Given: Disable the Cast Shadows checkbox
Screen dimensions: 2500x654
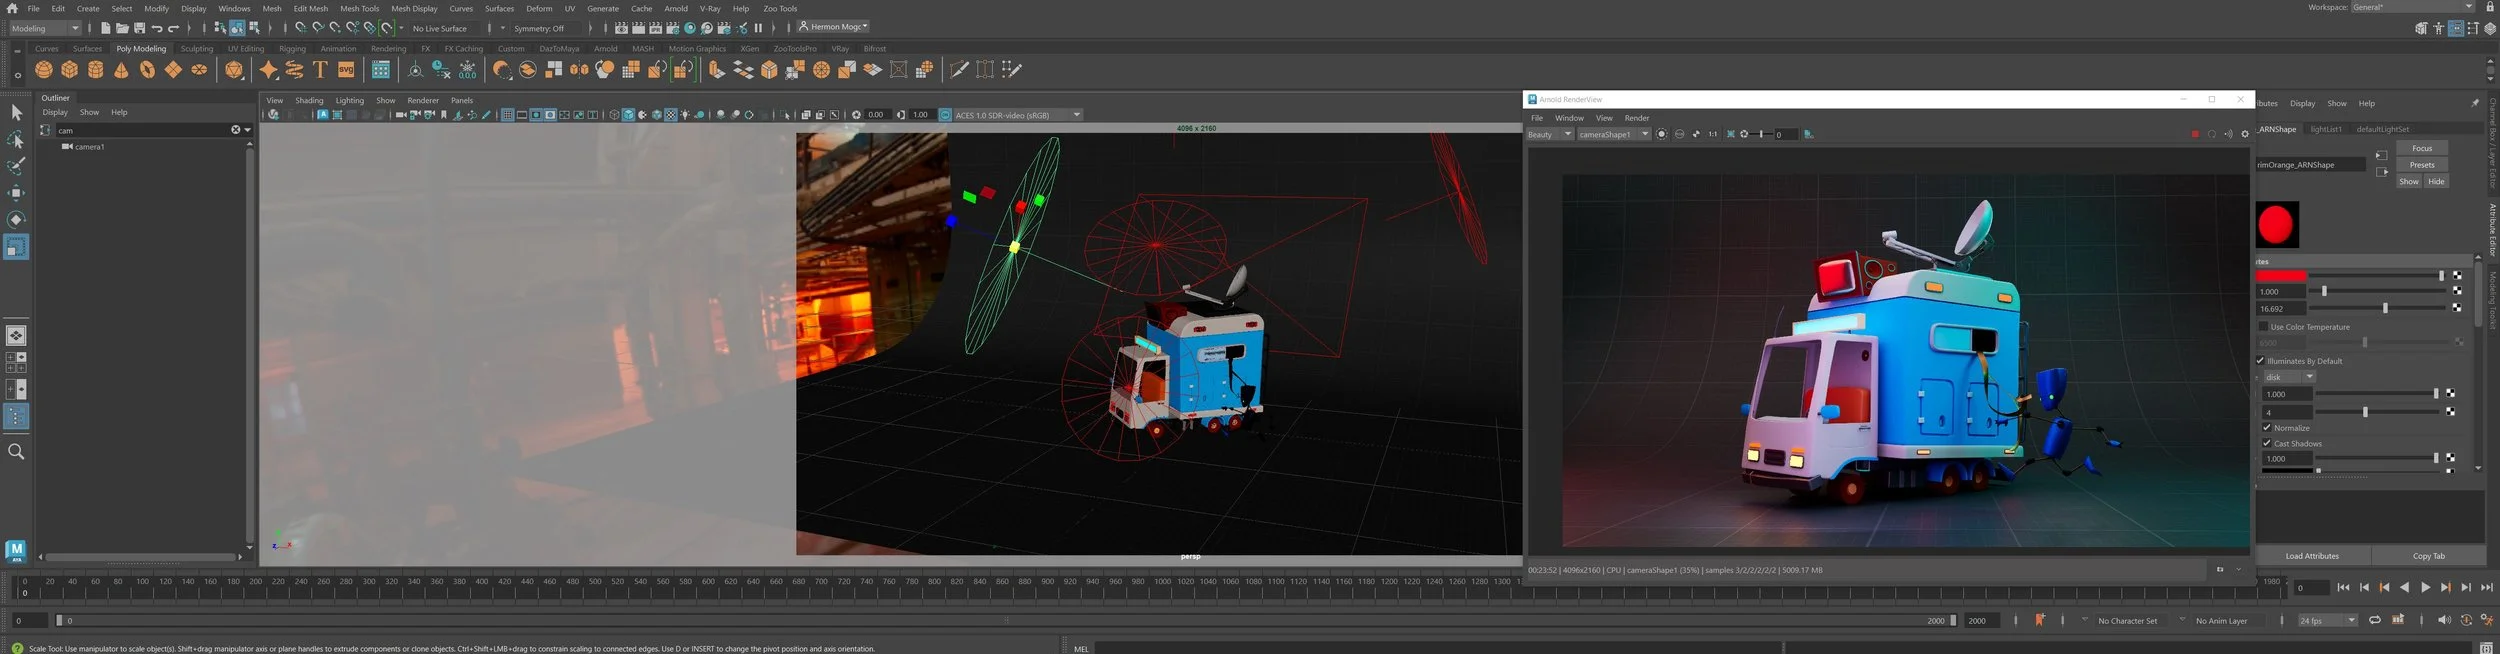Looking at the screenshot, I should [2267, 444].
